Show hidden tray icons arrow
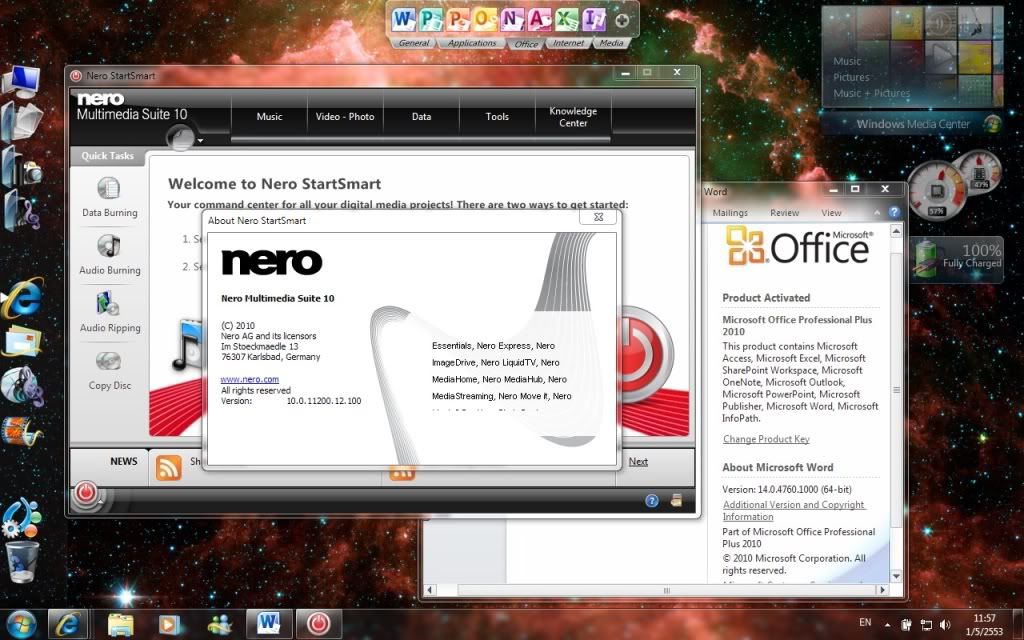The height and width of the screenshot is (640, 1024). tap(887, 624)
